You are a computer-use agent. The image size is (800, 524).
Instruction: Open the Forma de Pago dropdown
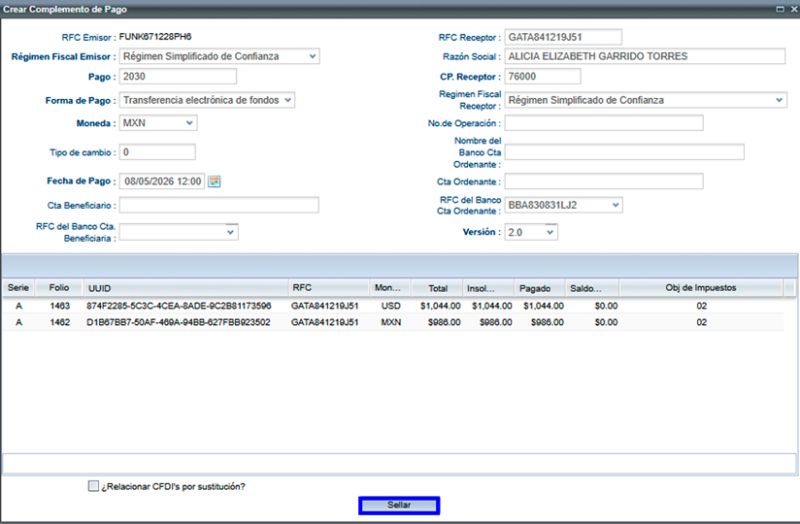click(x=288, y=100)
